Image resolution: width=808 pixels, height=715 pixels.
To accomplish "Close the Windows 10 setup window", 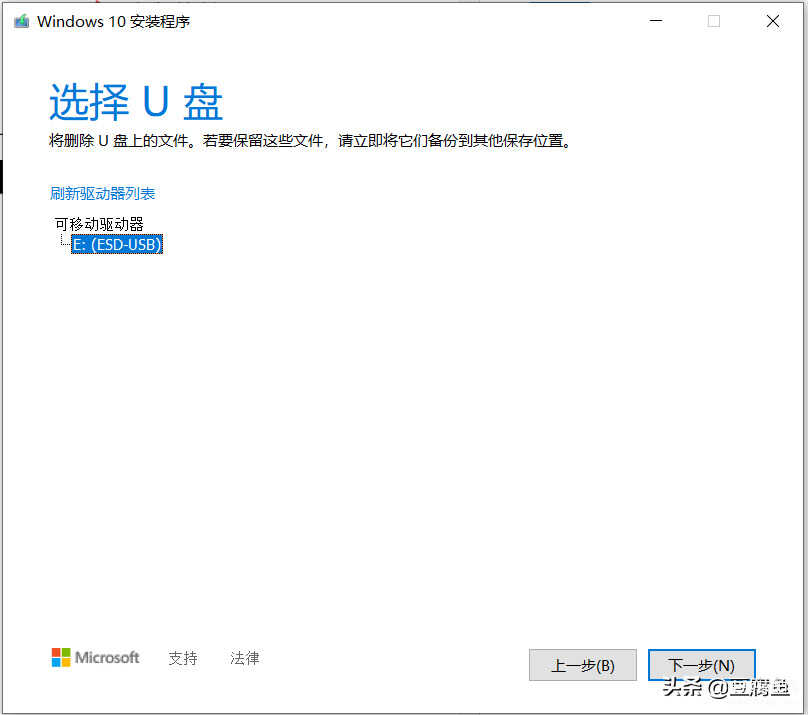I will (x=773, y=21).
